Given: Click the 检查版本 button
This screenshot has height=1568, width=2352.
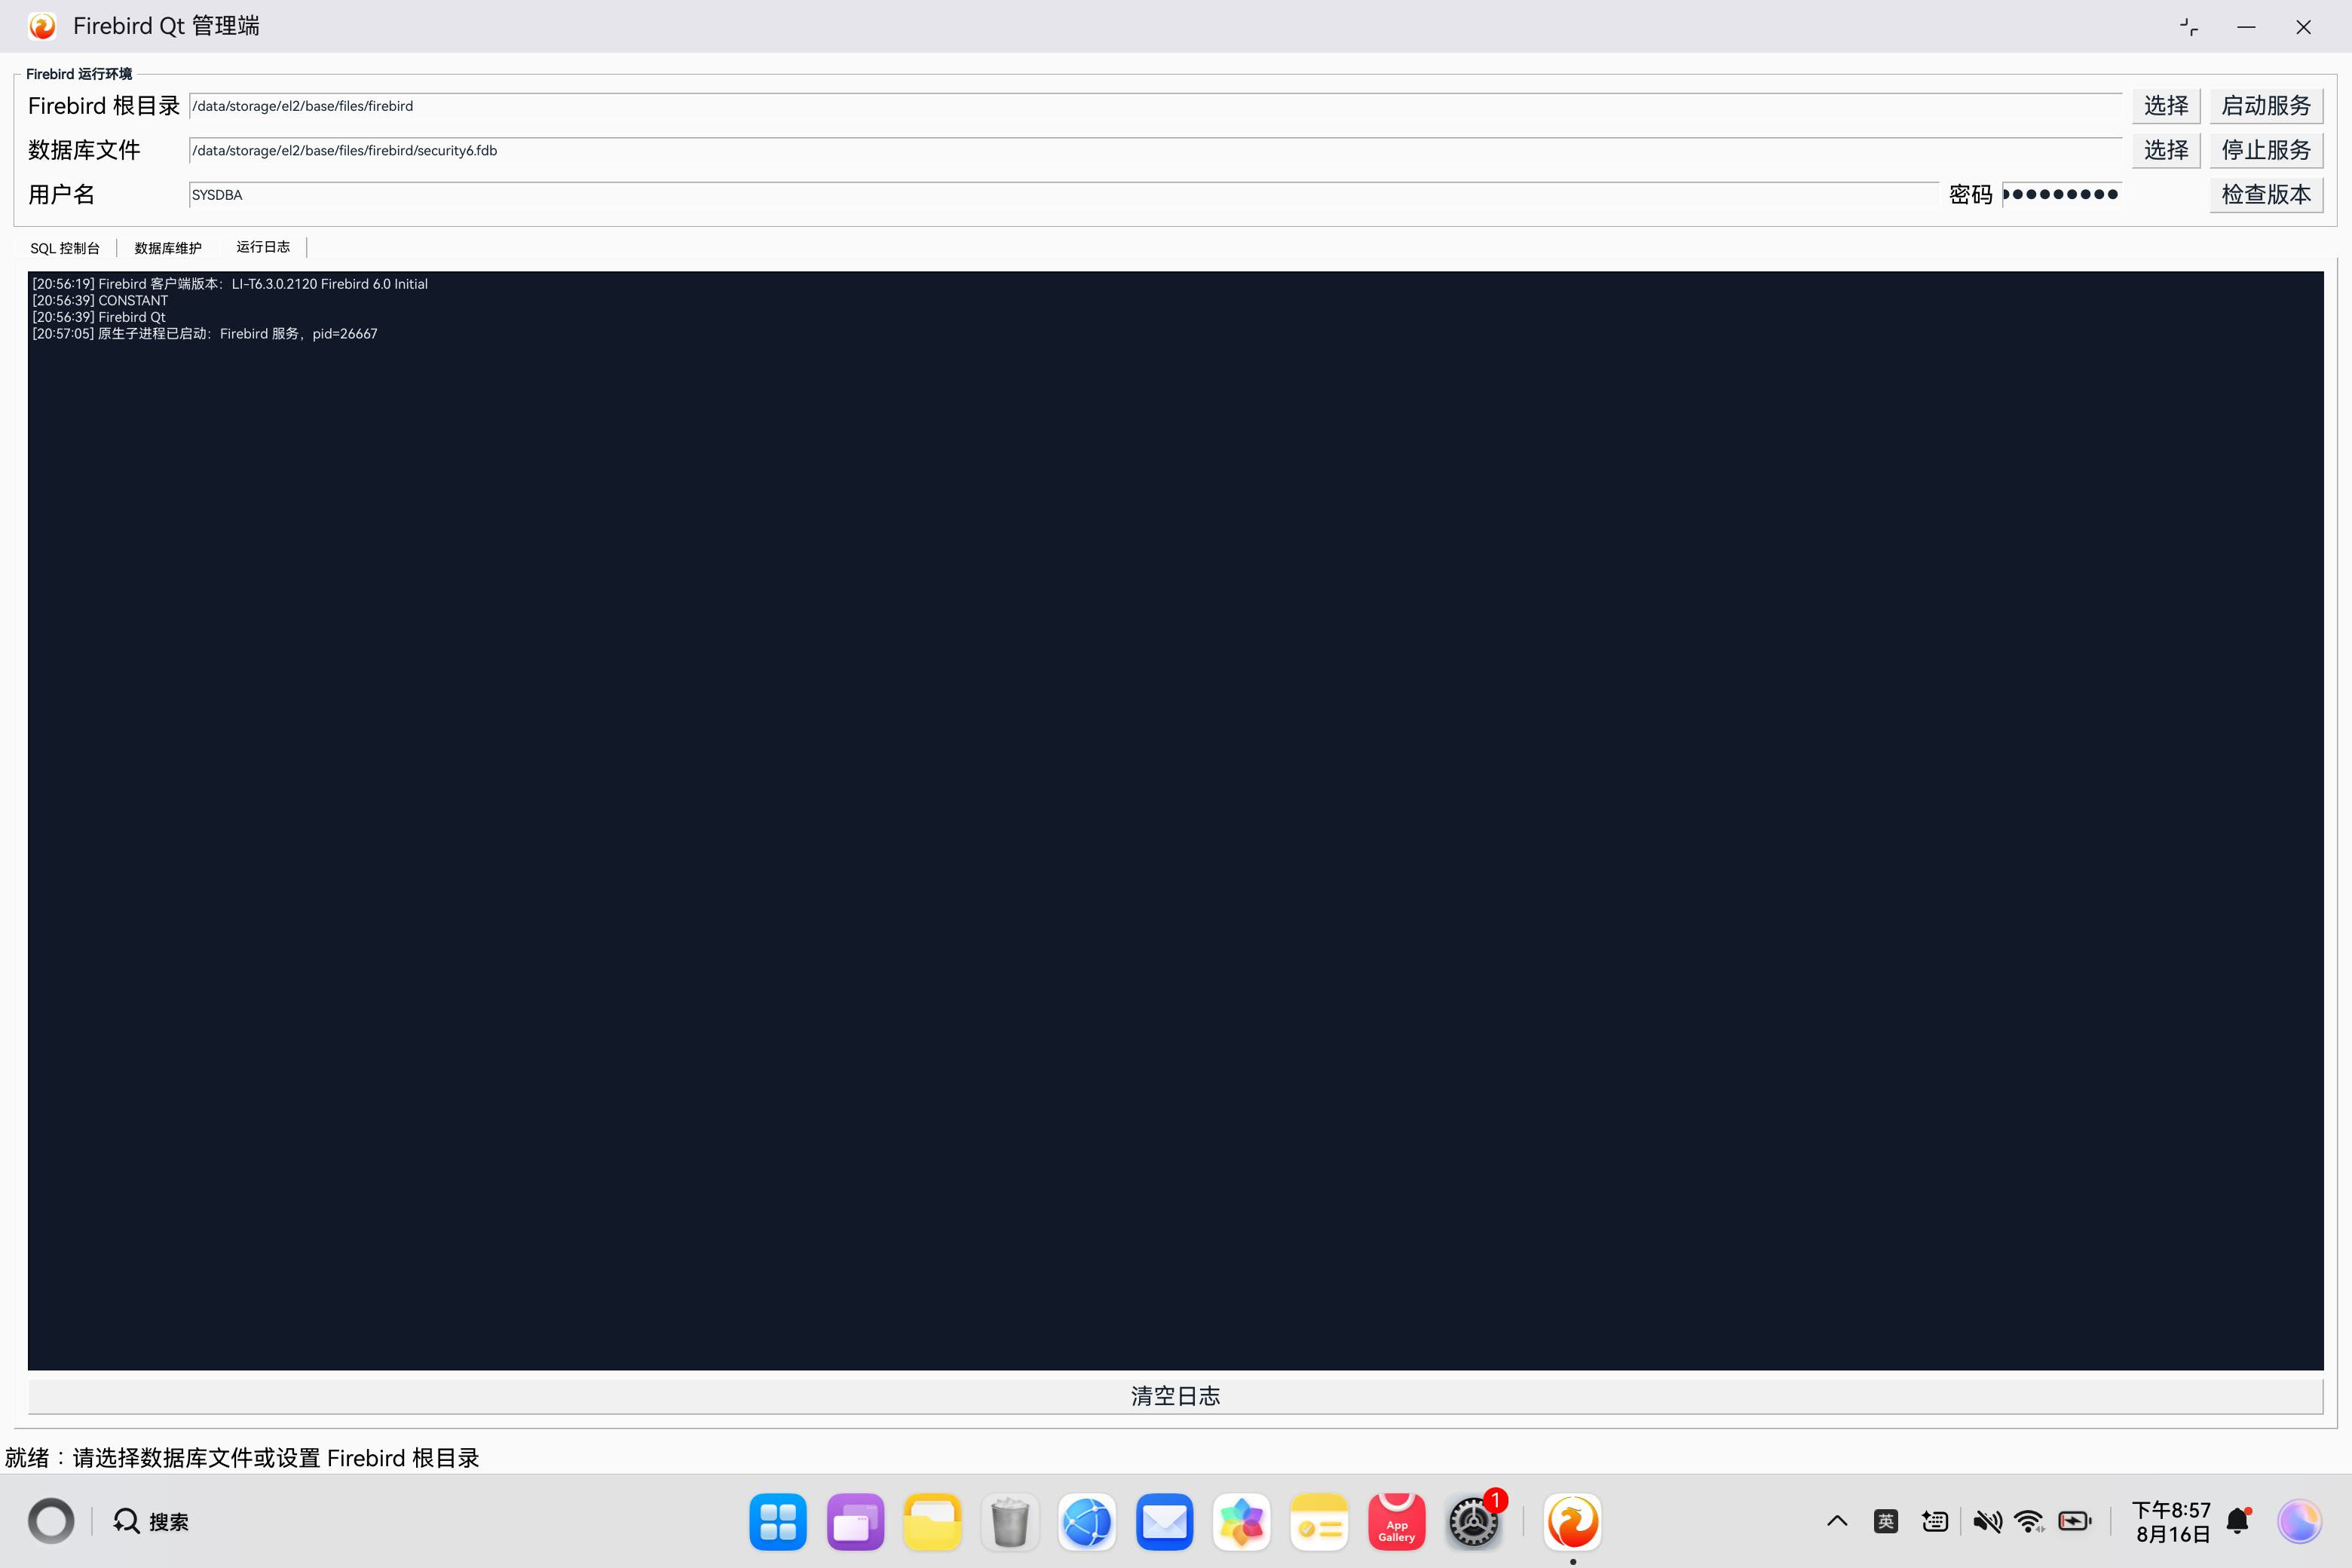Looking at the screenshot, I should [x=2266, y=194].
